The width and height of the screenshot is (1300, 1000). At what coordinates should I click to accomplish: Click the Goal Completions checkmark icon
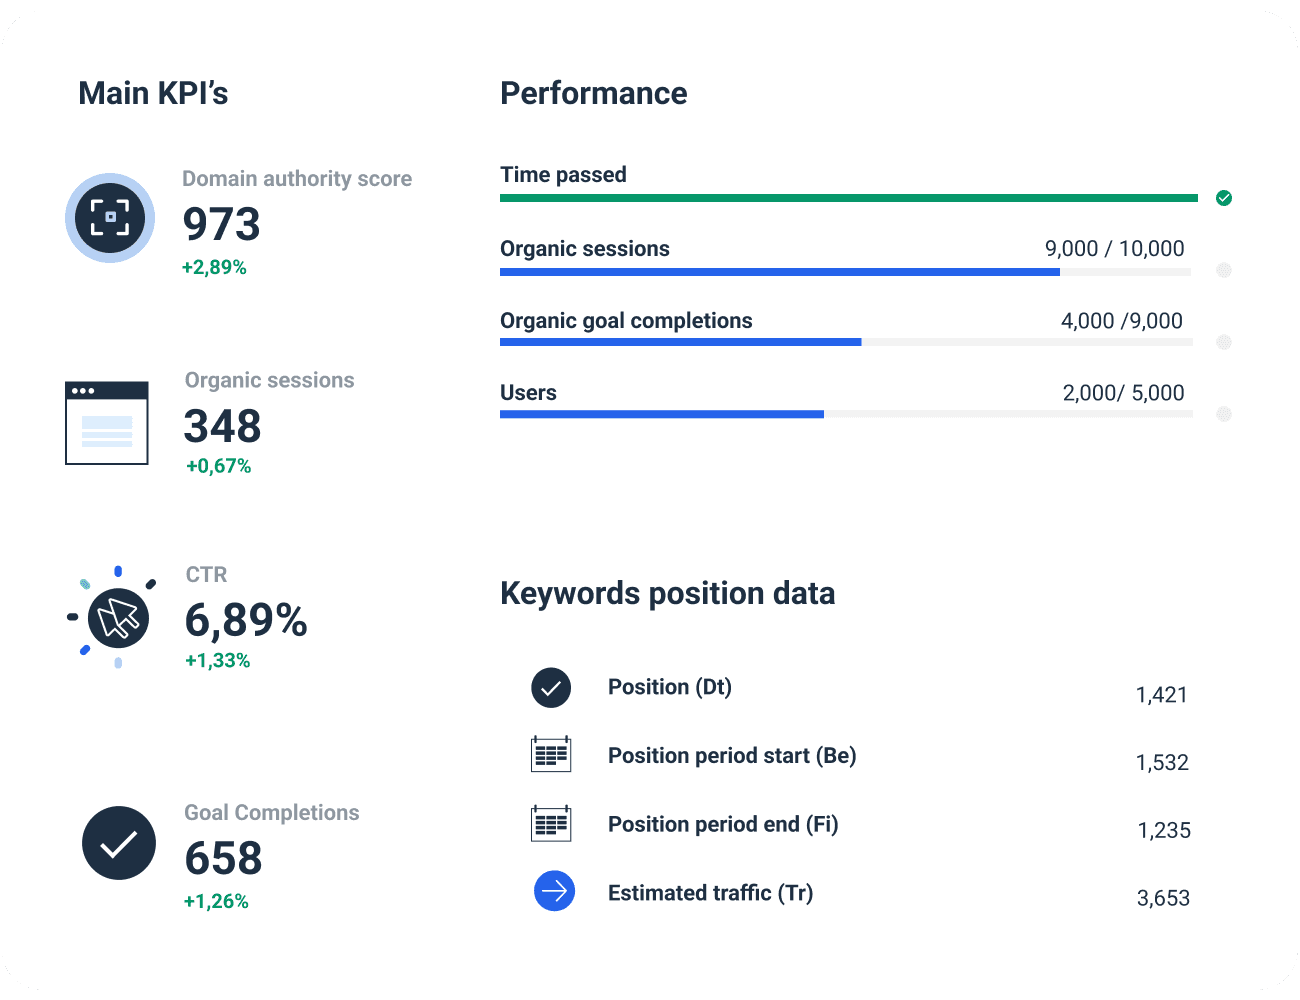[119, 843]
